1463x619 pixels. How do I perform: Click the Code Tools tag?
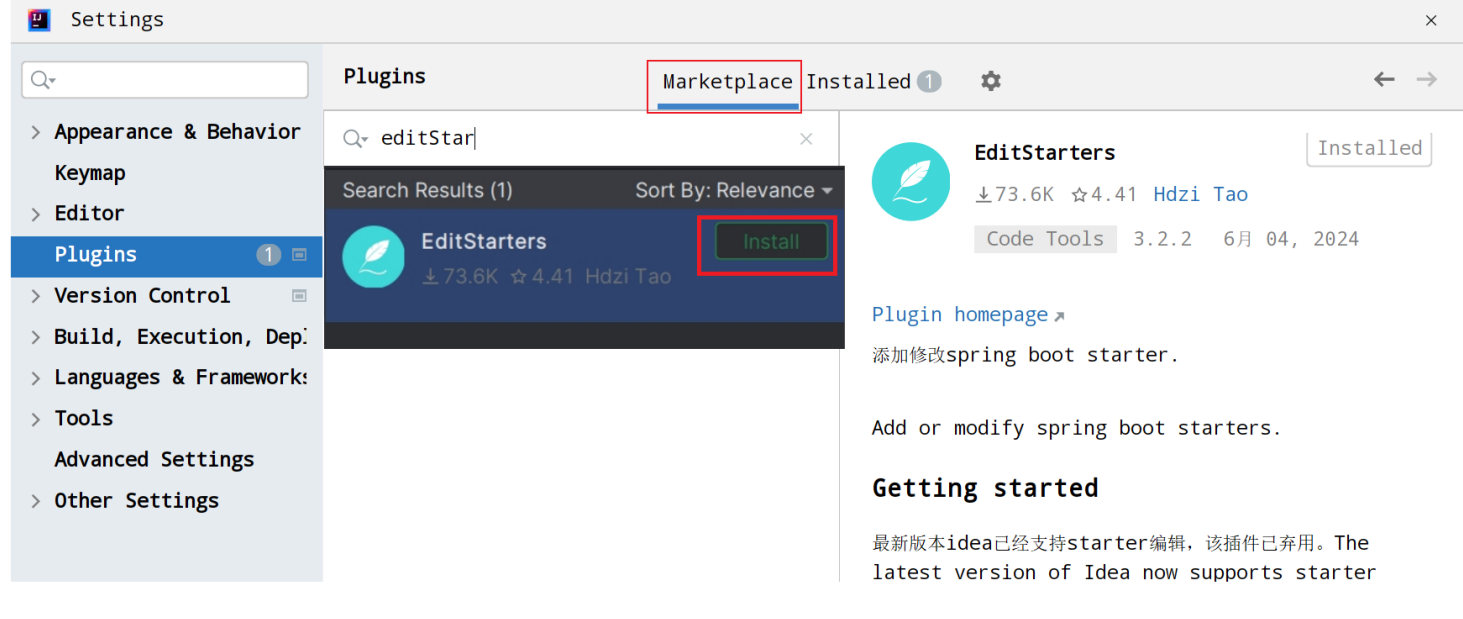point(1045,239)
